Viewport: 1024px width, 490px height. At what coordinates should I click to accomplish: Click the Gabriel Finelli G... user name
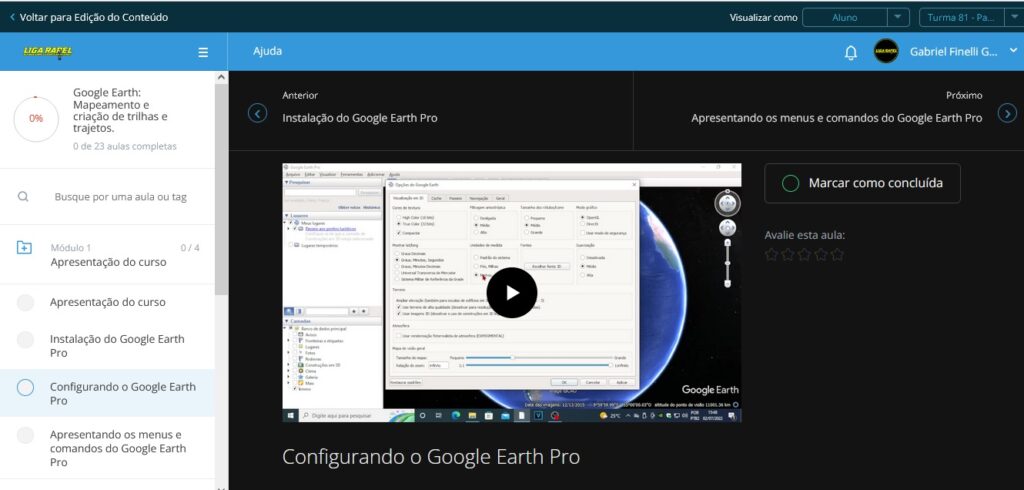953,52
